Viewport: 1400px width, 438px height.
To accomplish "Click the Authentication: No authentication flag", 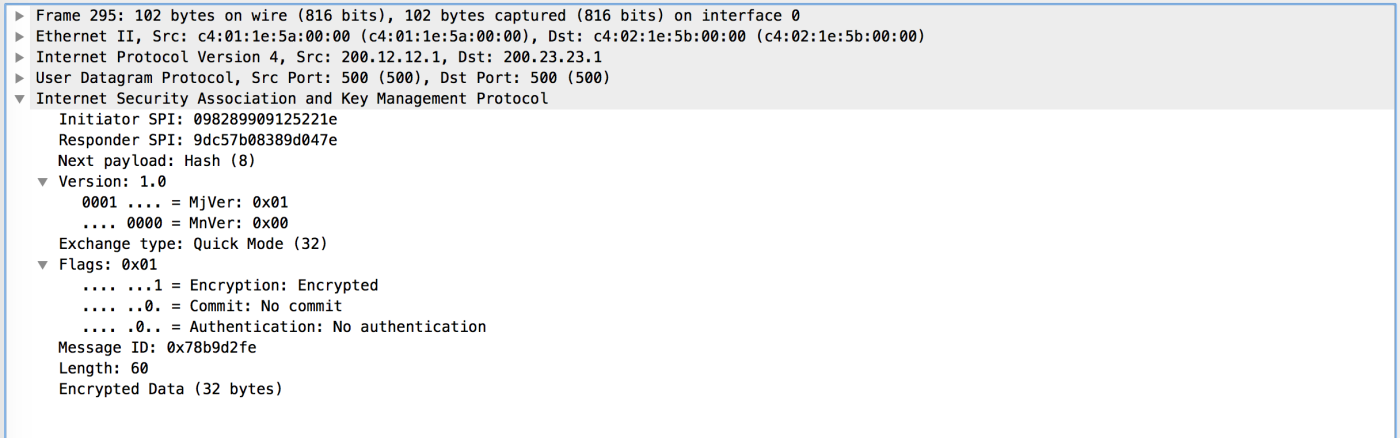I will pyautogui.click(x=284, y=327).
